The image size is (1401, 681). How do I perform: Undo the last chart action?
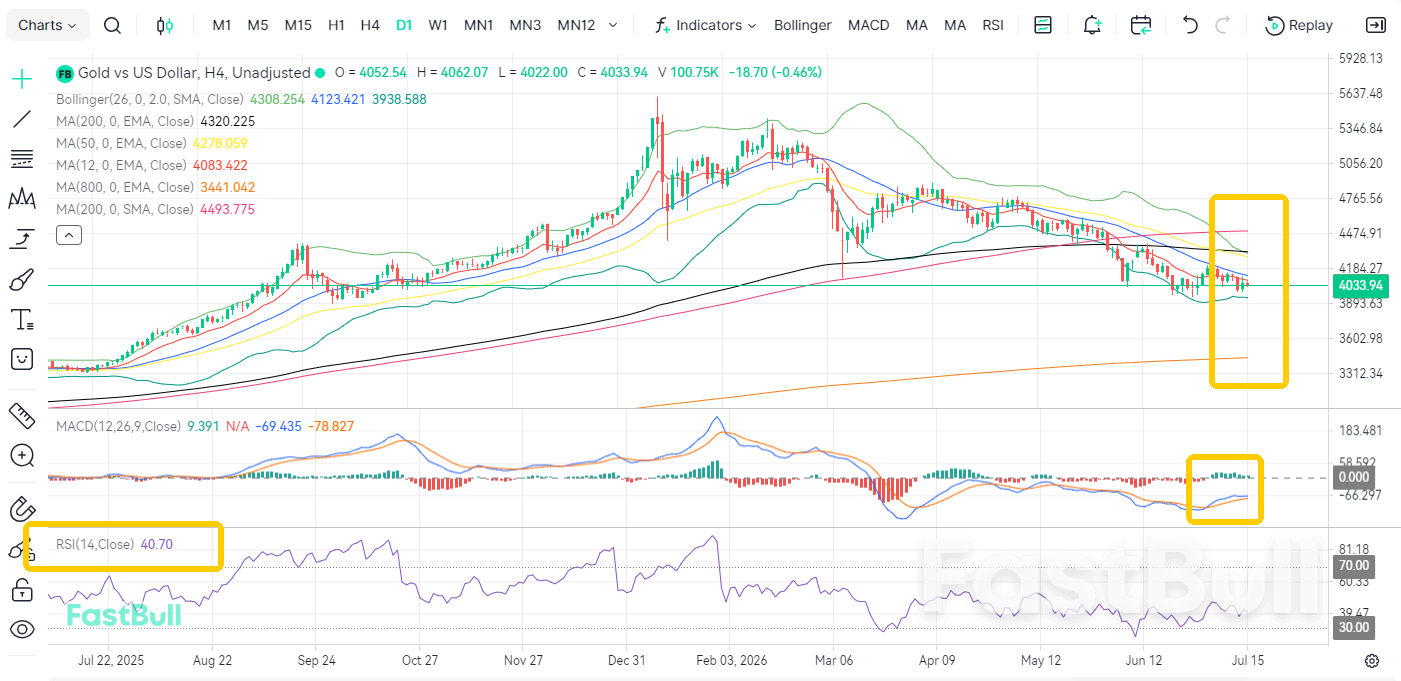pos(1190,25)
